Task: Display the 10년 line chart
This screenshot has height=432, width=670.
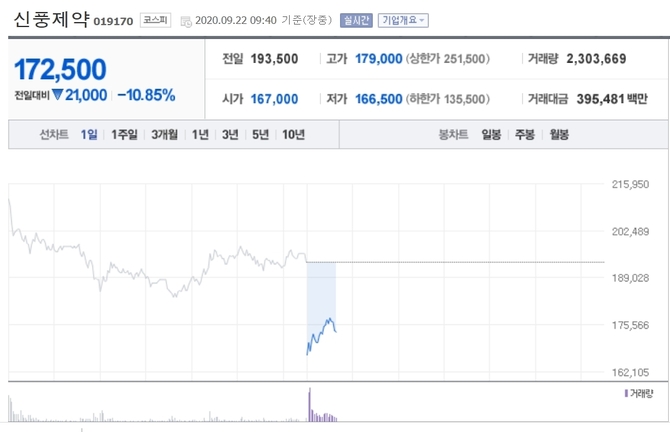Action: (294, 135)
